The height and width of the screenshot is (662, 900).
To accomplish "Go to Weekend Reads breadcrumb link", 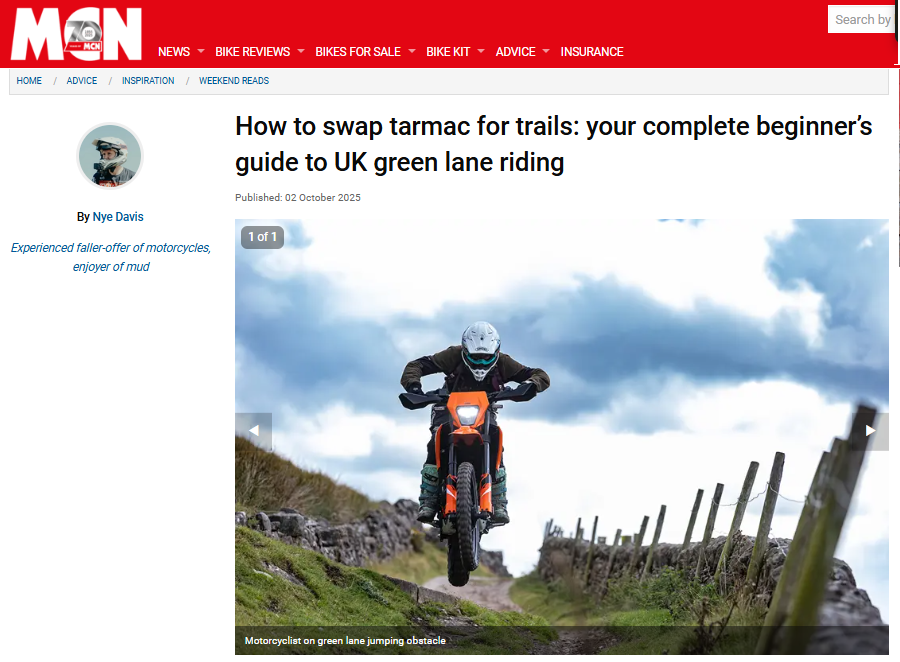I will pyautogui.click(x=234, y=81).
